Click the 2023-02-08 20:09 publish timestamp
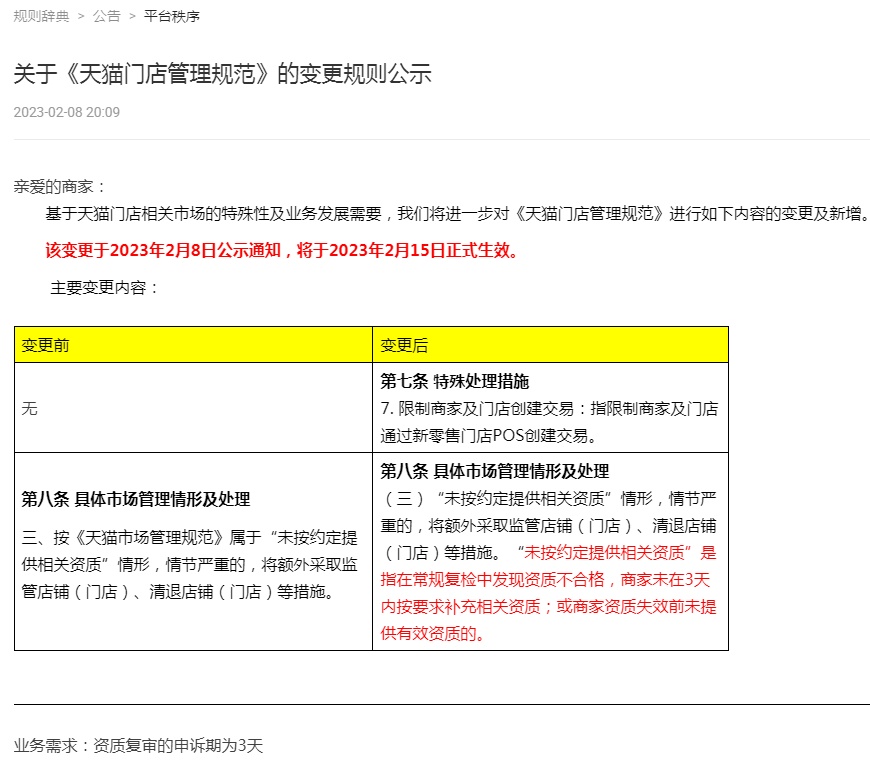Viewport: 870px width, 769px height. [x=67, y=112]
